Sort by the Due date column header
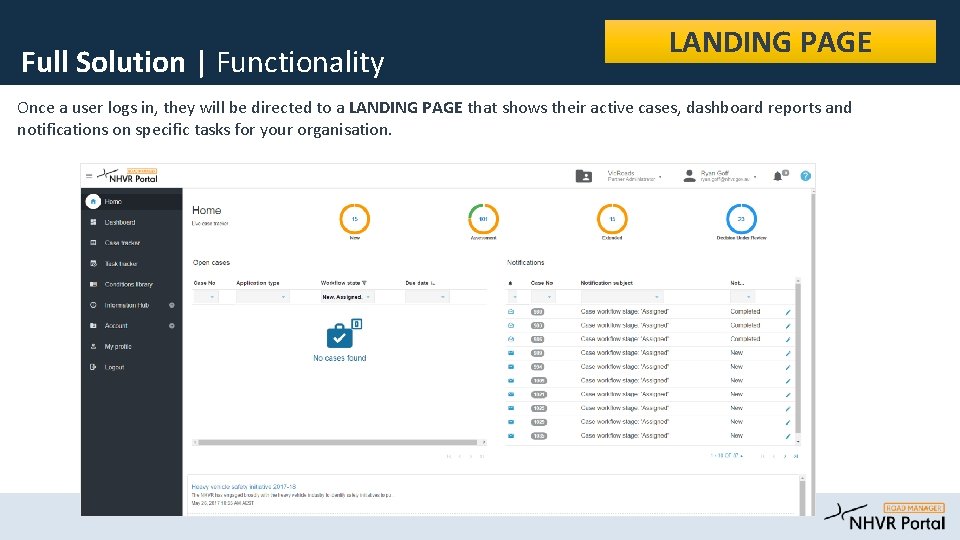Screen dimensions: 960x540 coord(420,283)
